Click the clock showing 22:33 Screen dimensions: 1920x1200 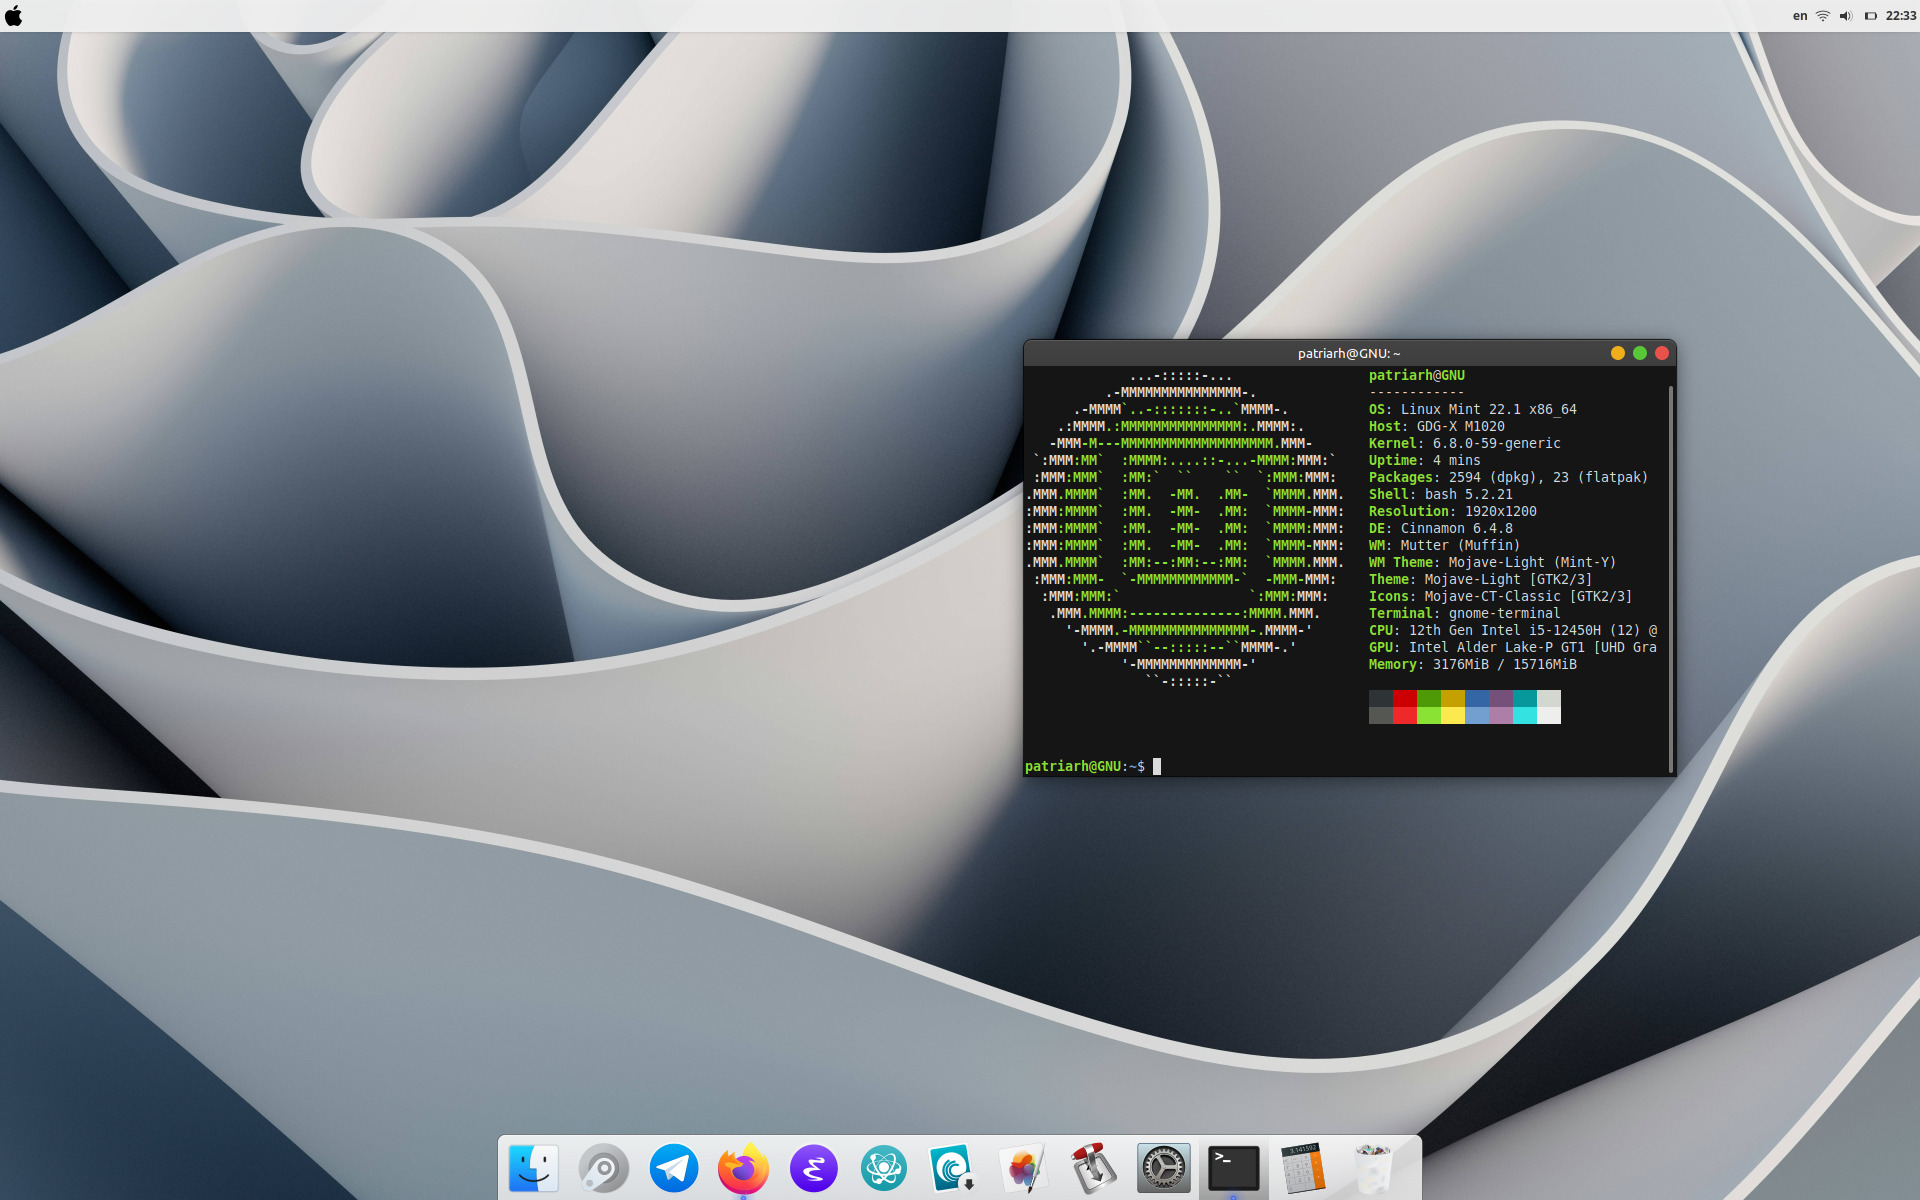[x=1900, y=16]
